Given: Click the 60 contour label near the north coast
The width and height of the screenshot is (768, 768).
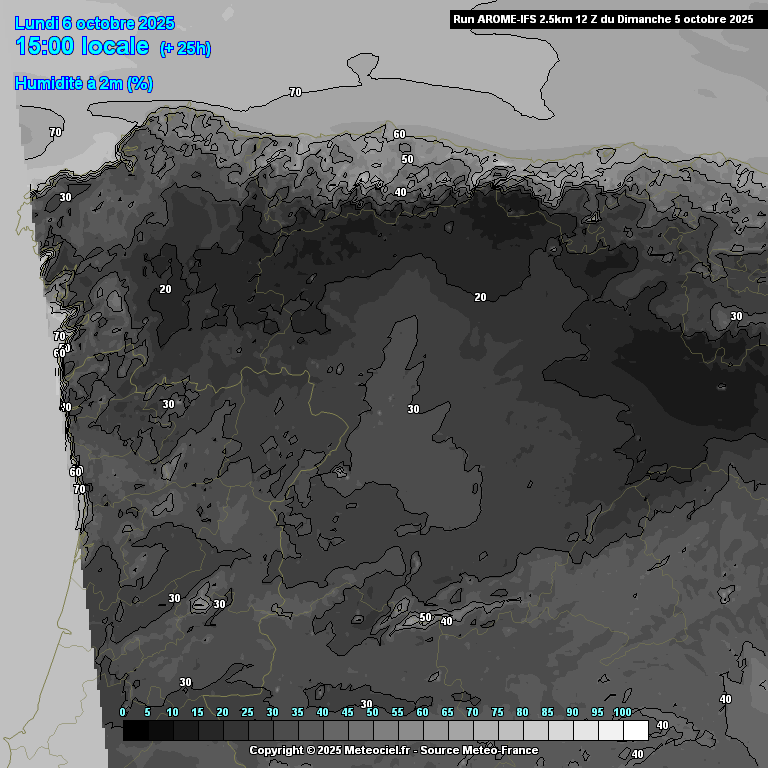Looking at the screenshot, I should pos(399,134).
